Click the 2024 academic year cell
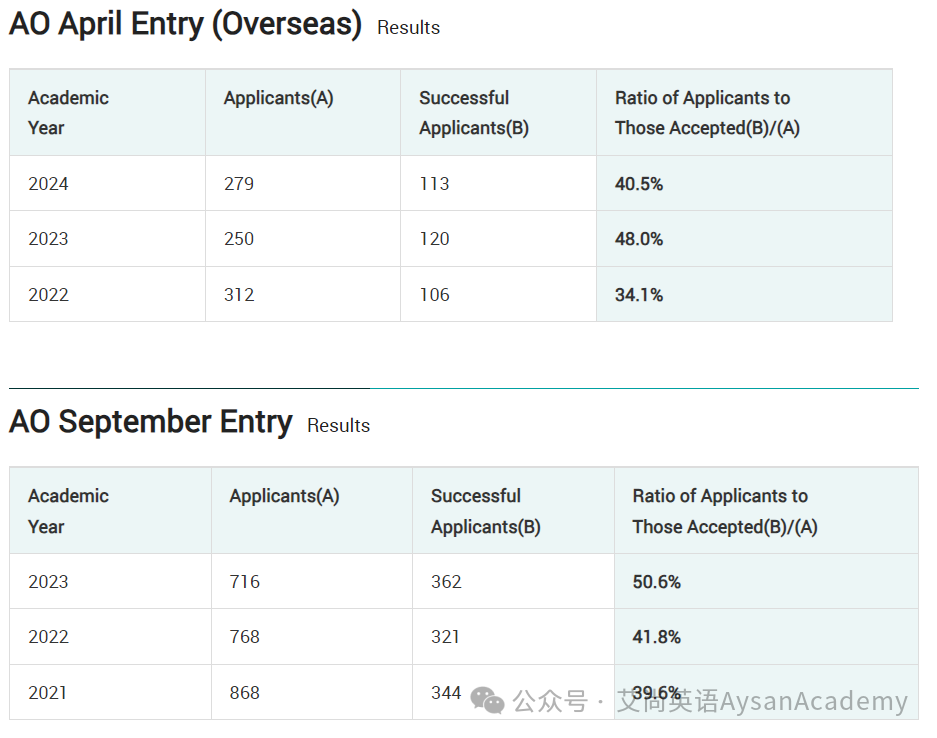The height and width of the screenshot is (738, 937). [x=108, y=183]
